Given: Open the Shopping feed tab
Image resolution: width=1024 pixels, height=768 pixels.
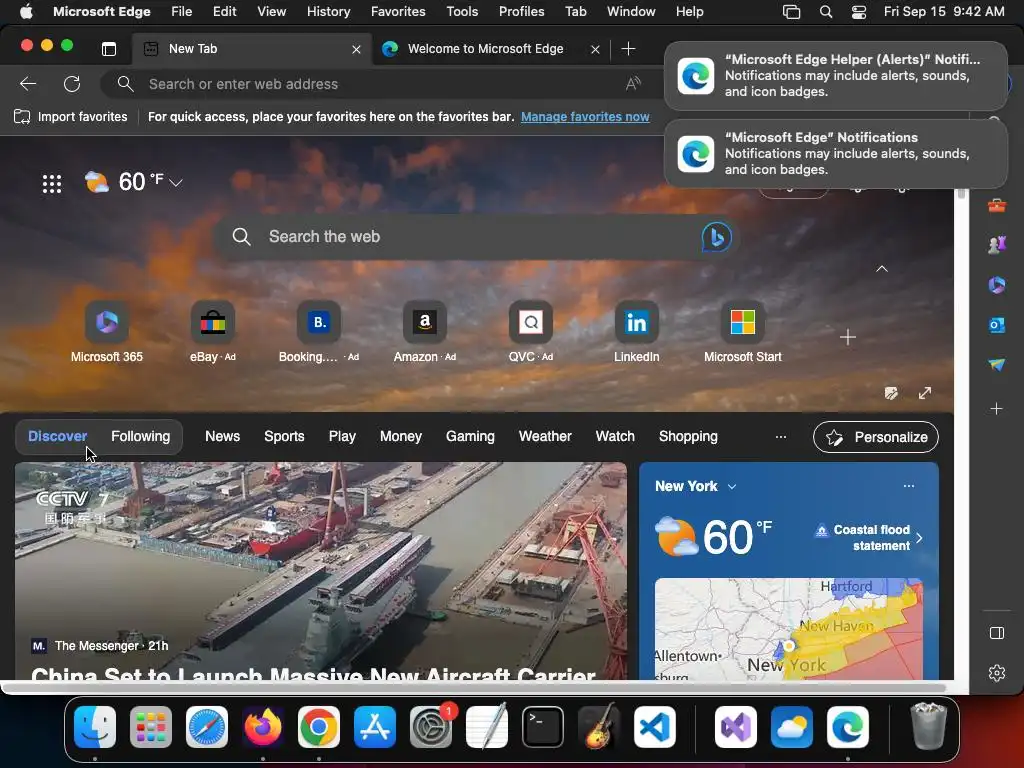Looking at the screenshot, I should (x=688, y=436).
